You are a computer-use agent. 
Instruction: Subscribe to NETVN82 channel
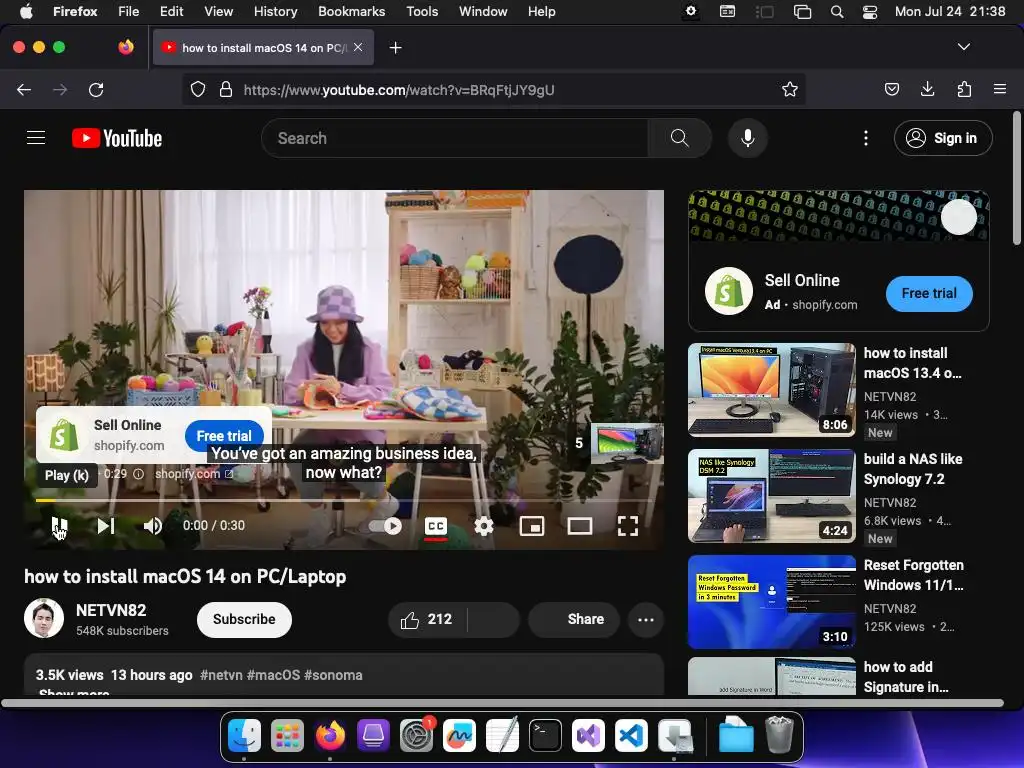pos(244,619)
